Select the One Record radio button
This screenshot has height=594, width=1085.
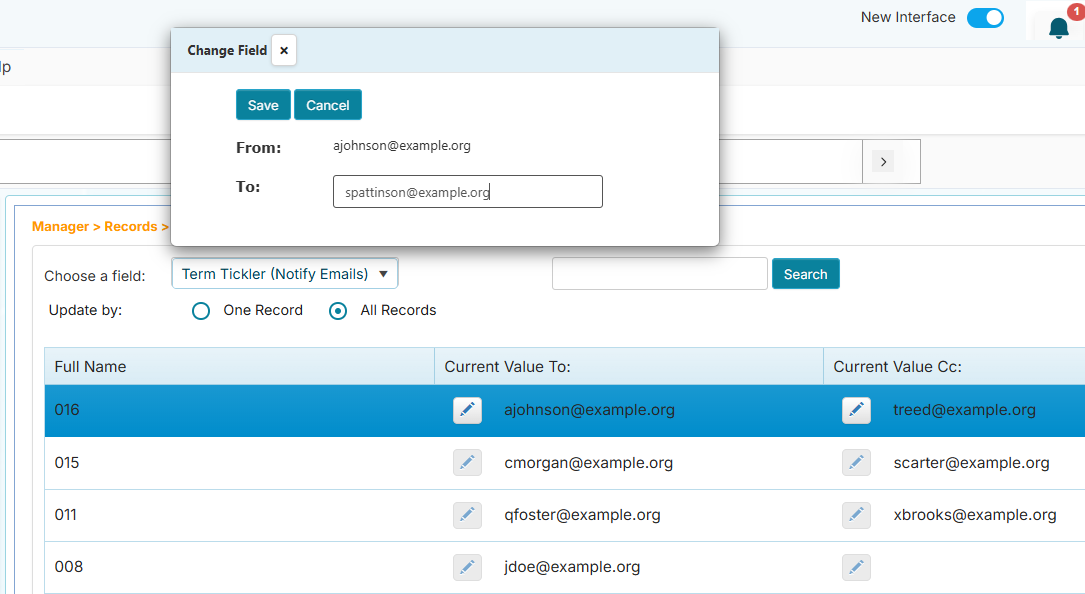[x=201, y=311]
